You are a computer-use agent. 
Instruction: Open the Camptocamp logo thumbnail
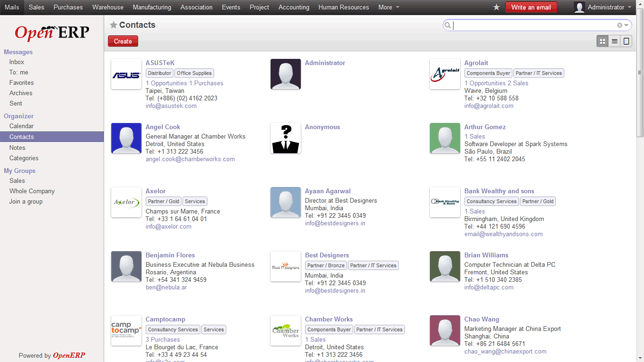126,331
